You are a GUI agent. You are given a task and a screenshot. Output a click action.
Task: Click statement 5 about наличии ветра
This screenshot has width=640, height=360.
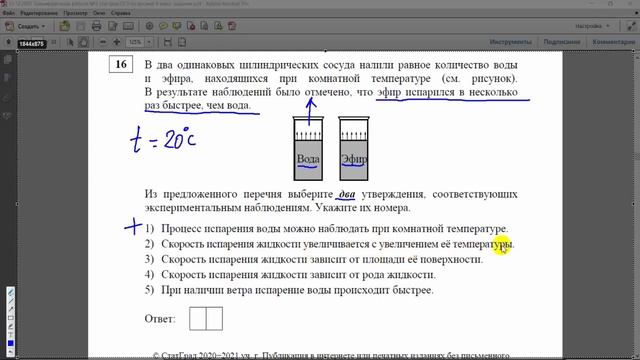(289, 290)
